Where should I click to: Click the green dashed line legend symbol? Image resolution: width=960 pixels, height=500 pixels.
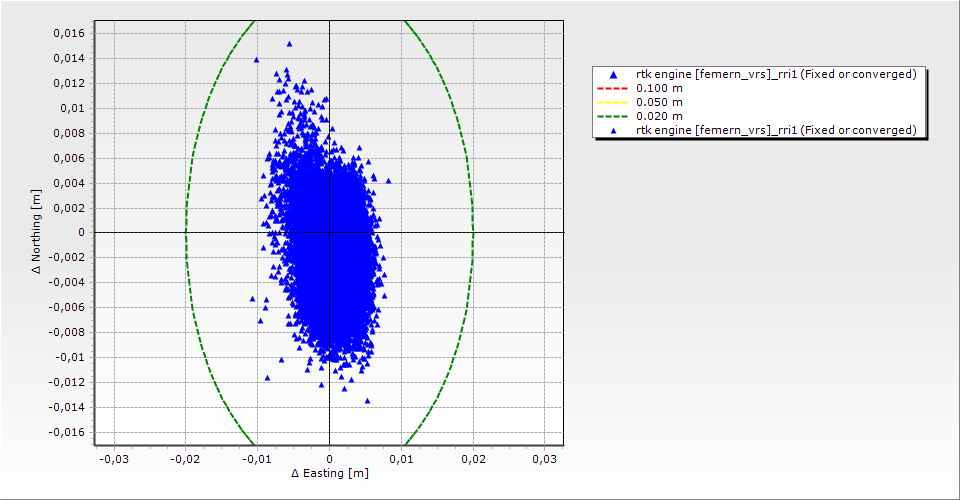614,116
